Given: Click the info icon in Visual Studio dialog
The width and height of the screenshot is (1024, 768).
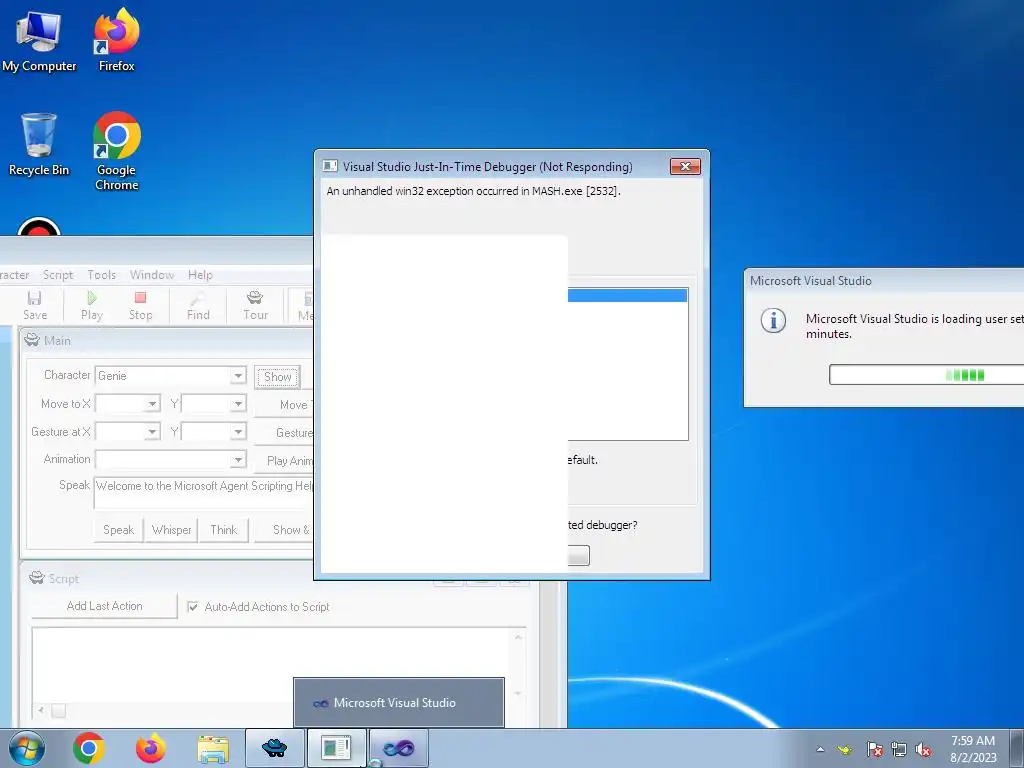Looking at the screenshot, I should [x=773, y=321].
